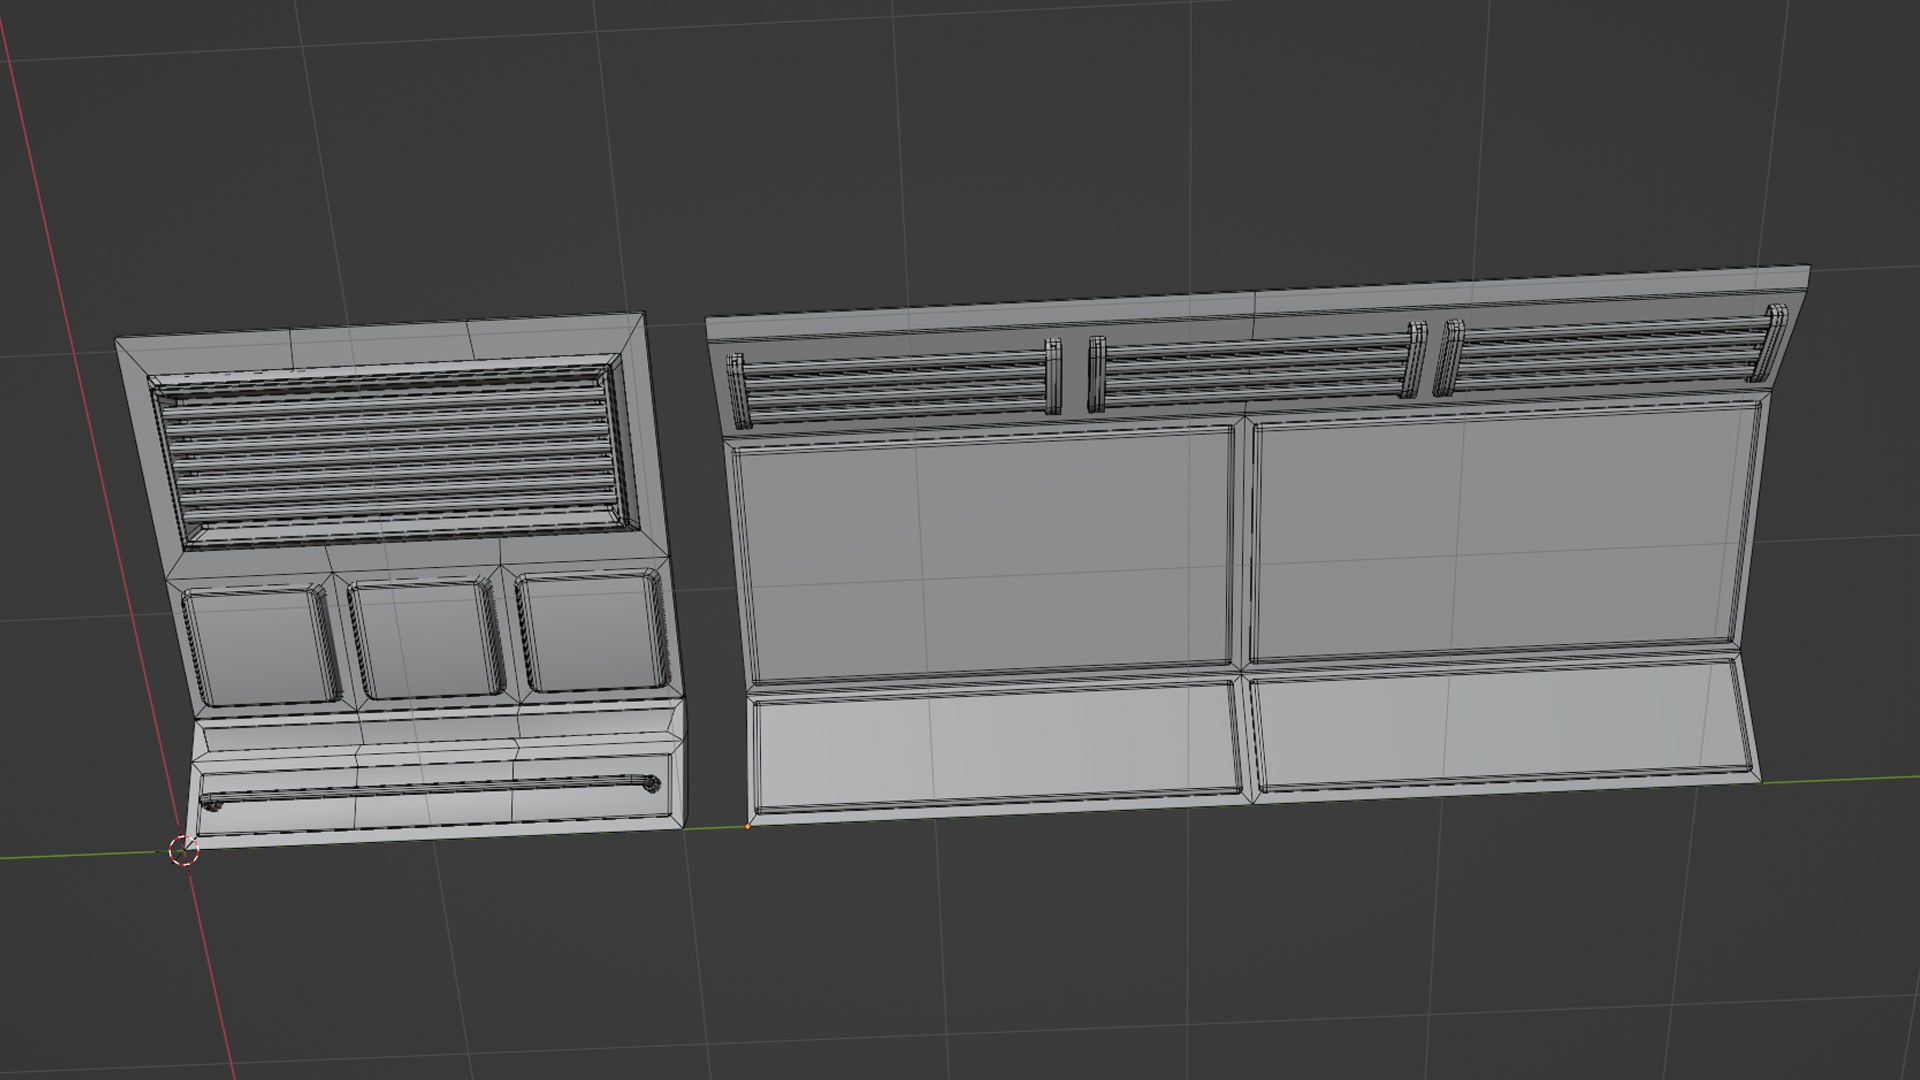
Task: Click the middle slat rack on wide wall panel
Action: pos(1258,367)
